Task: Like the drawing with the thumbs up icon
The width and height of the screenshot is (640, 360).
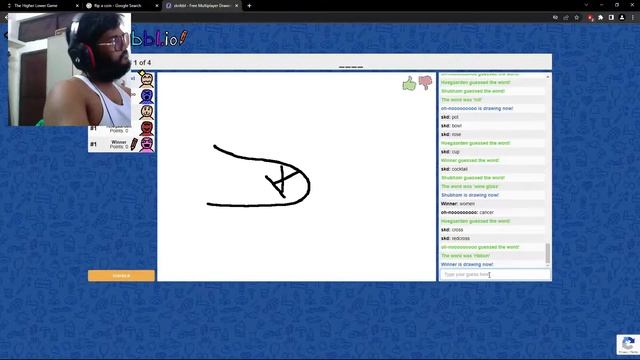Action: click(409, 83)
